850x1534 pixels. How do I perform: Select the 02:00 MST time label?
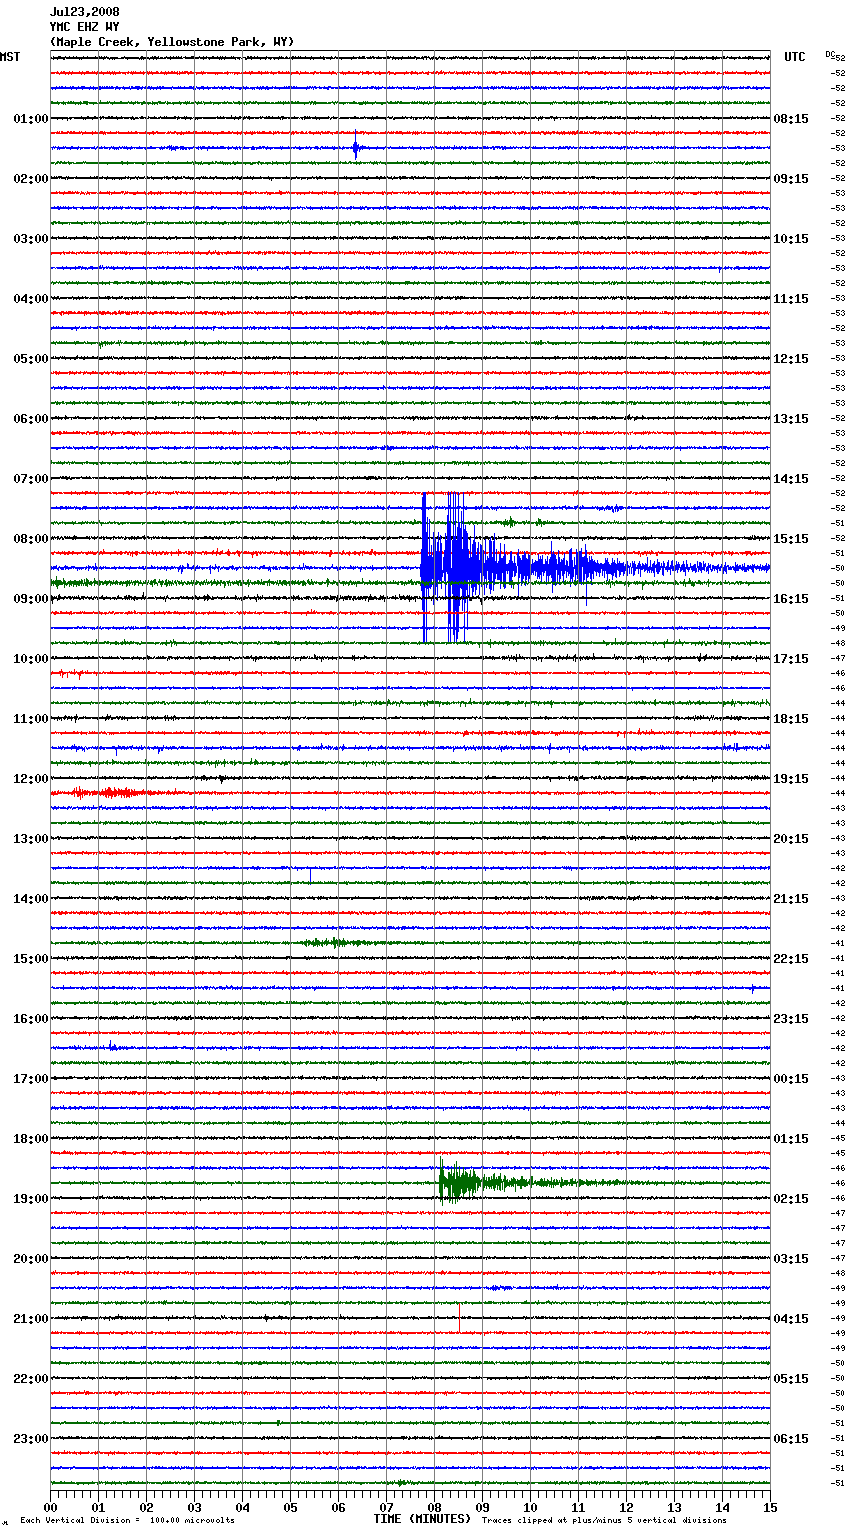click(31, 179)
